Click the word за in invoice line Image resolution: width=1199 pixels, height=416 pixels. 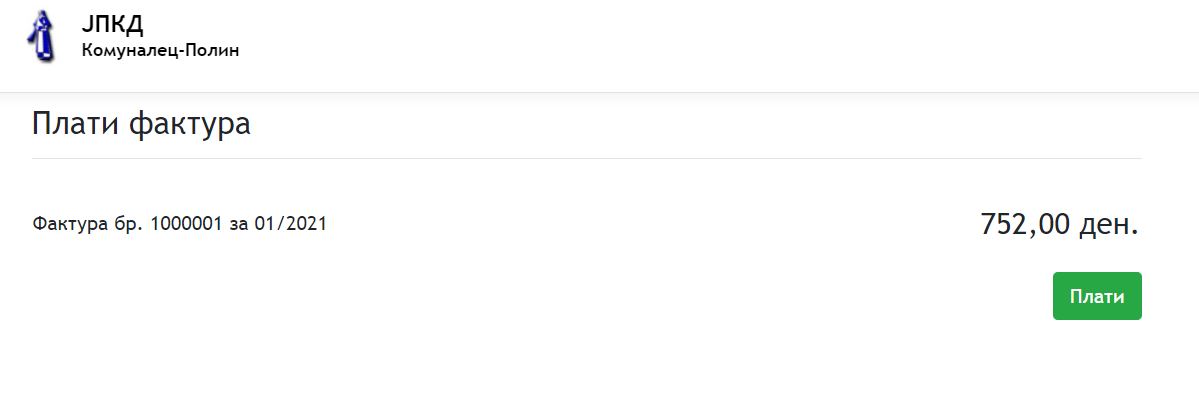tap(239, 225)
